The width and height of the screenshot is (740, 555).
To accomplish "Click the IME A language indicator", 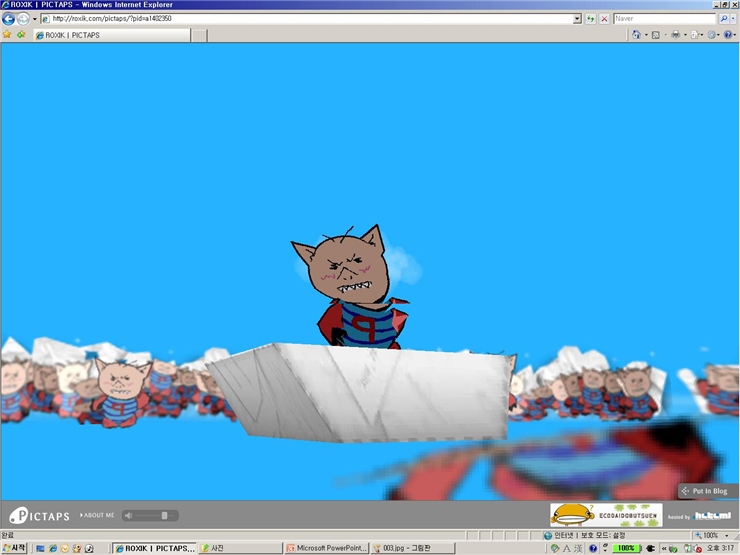I will click(x=567, y=548).
